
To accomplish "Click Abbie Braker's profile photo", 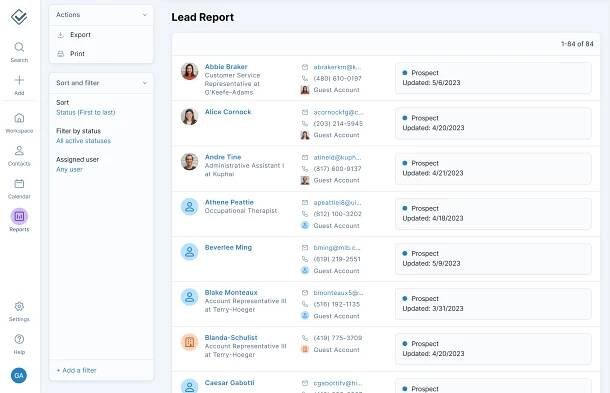I will coord(189,72).
